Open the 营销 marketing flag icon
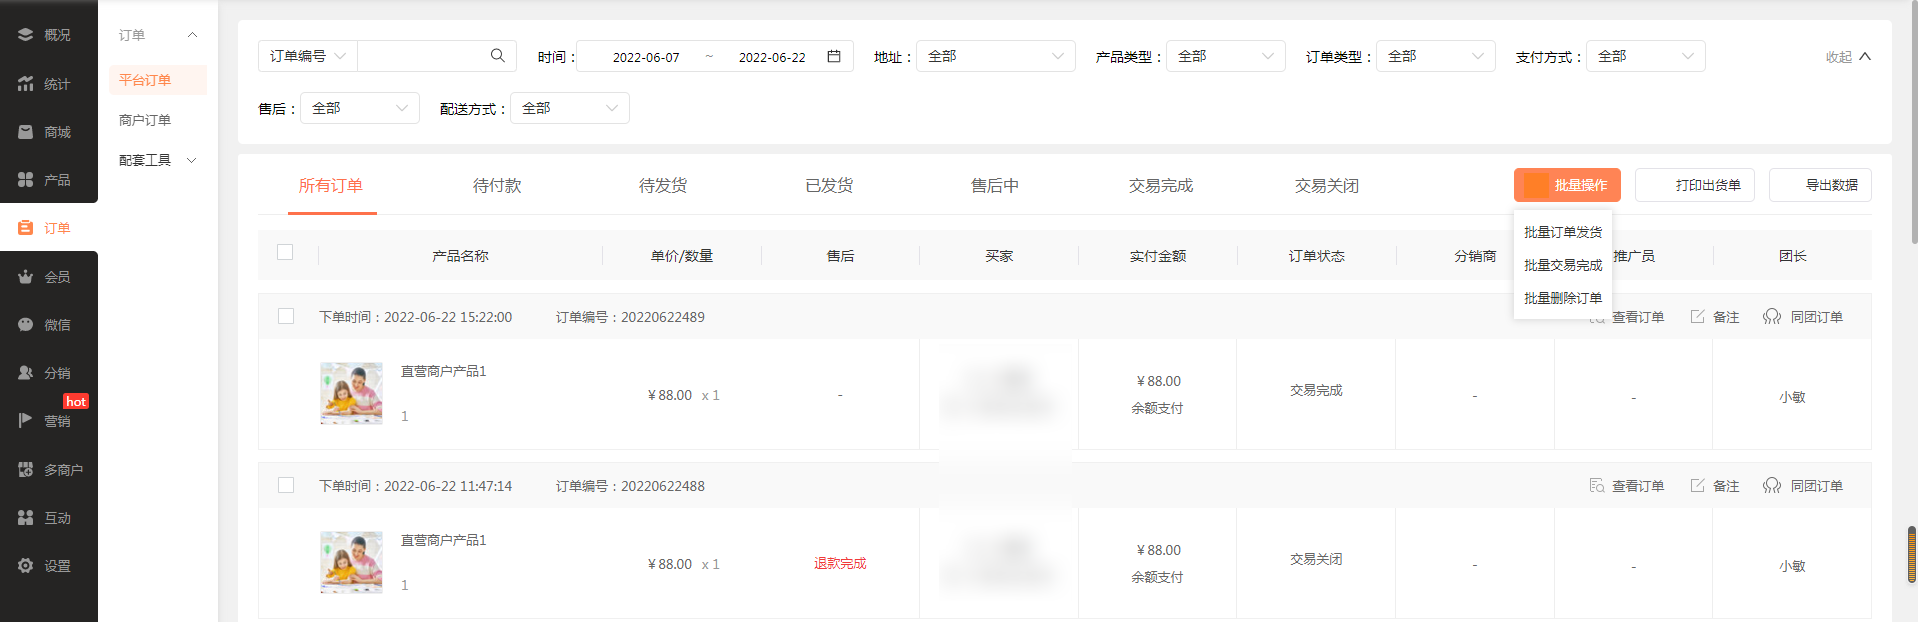The width and height of the screenshot is (1918, 622). 26,421
